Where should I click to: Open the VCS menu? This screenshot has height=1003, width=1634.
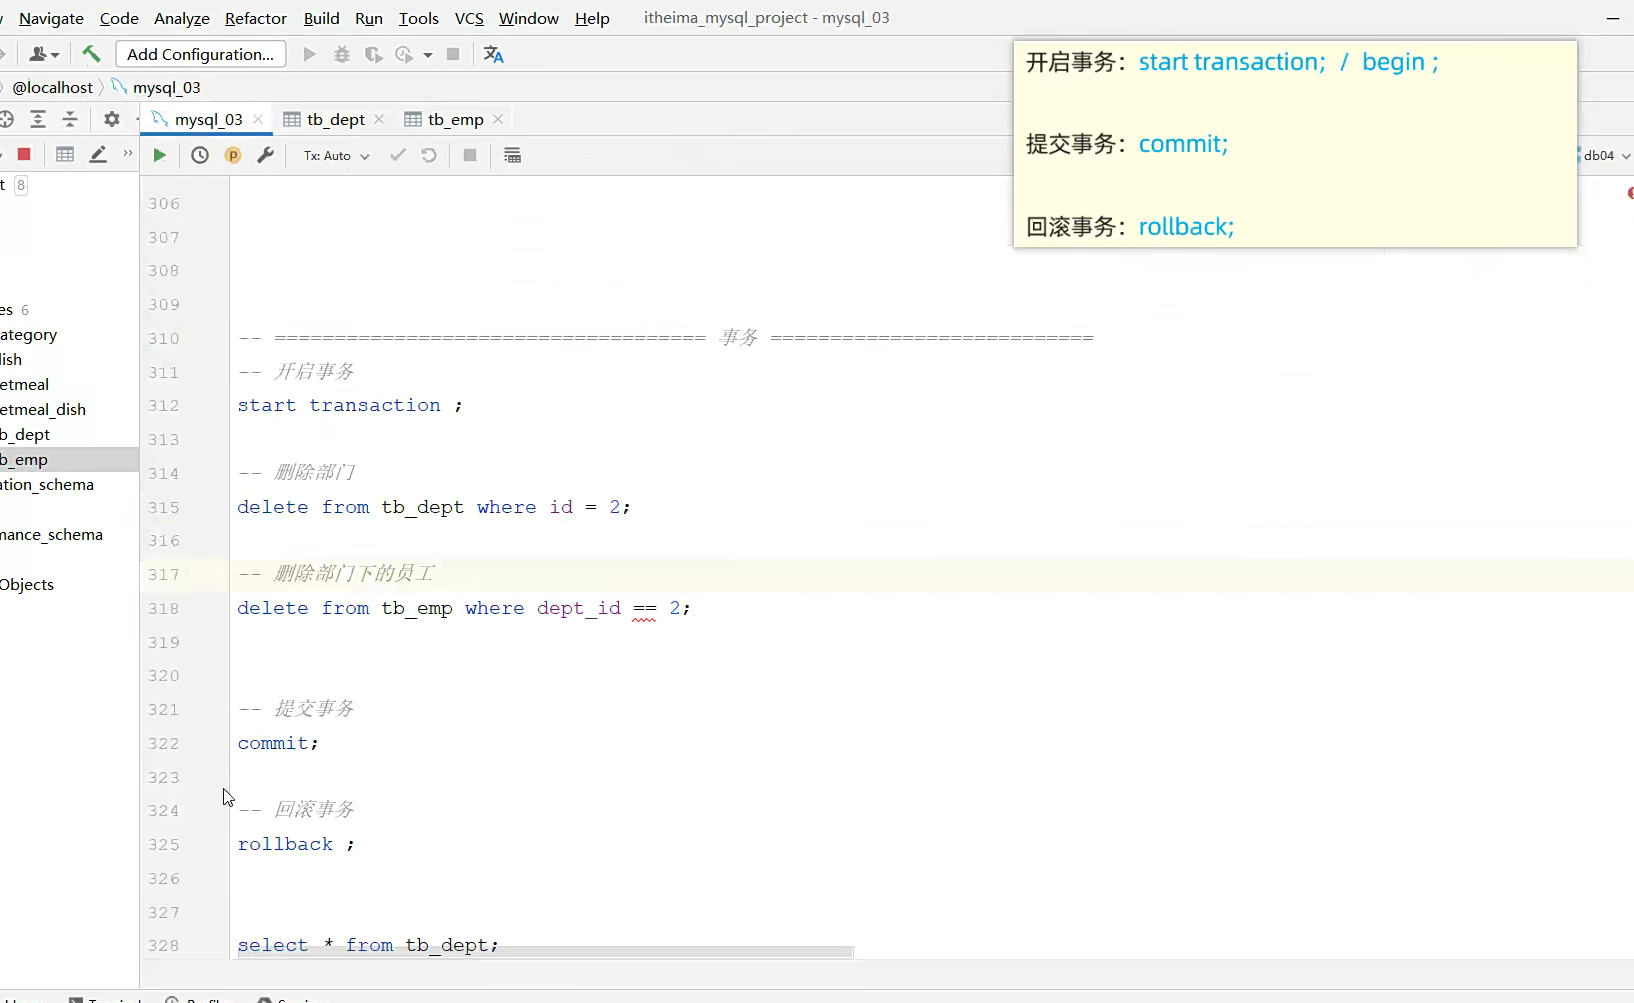[469, 18]
